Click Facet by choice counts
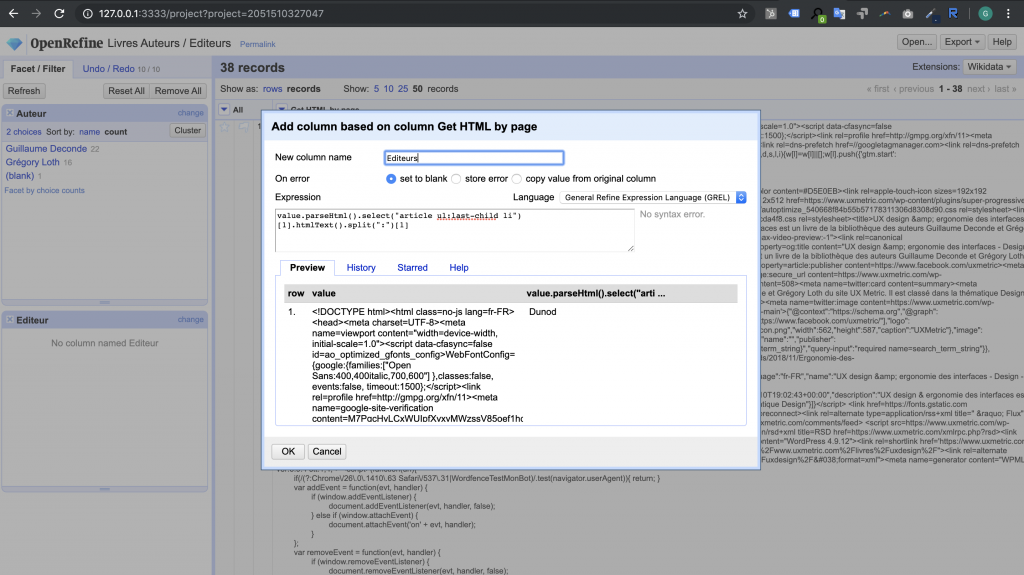The width and height of the screenshot is (1024, 575). tap(44, 190)
